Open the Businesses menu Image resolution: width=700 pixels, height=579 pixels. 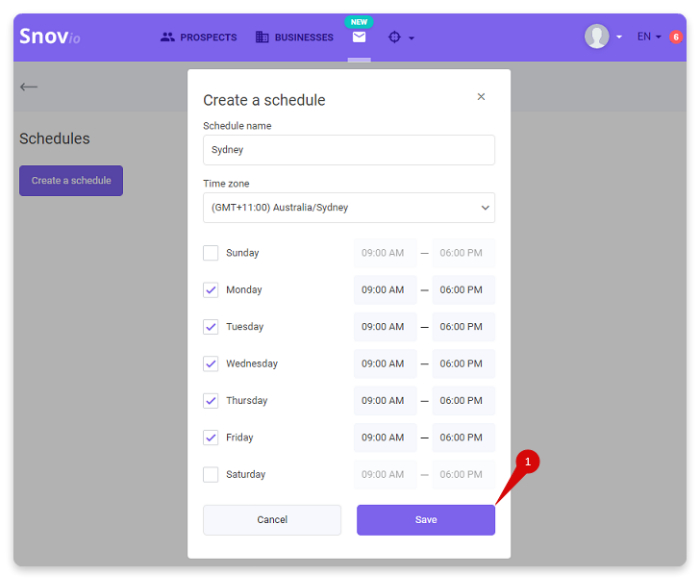(x=295, y=37)
